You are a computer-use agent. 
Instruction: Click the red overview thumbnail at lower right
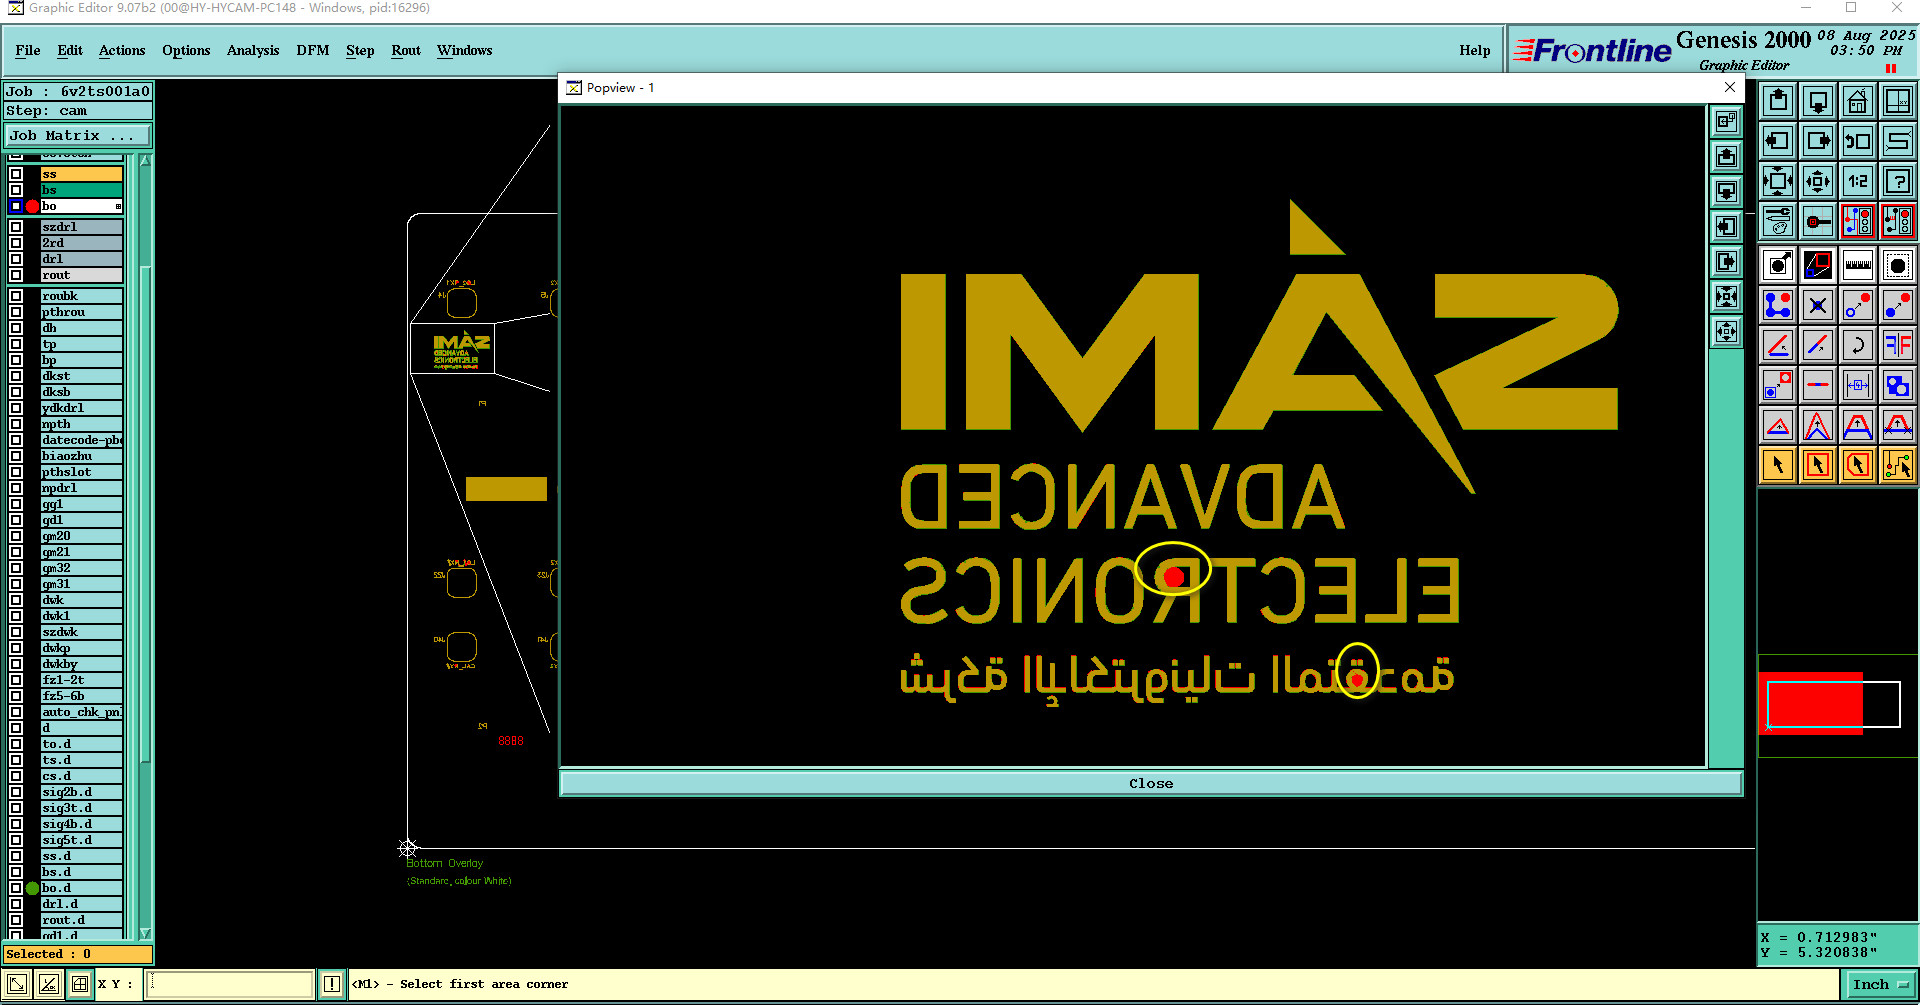tap(1812, 703)
